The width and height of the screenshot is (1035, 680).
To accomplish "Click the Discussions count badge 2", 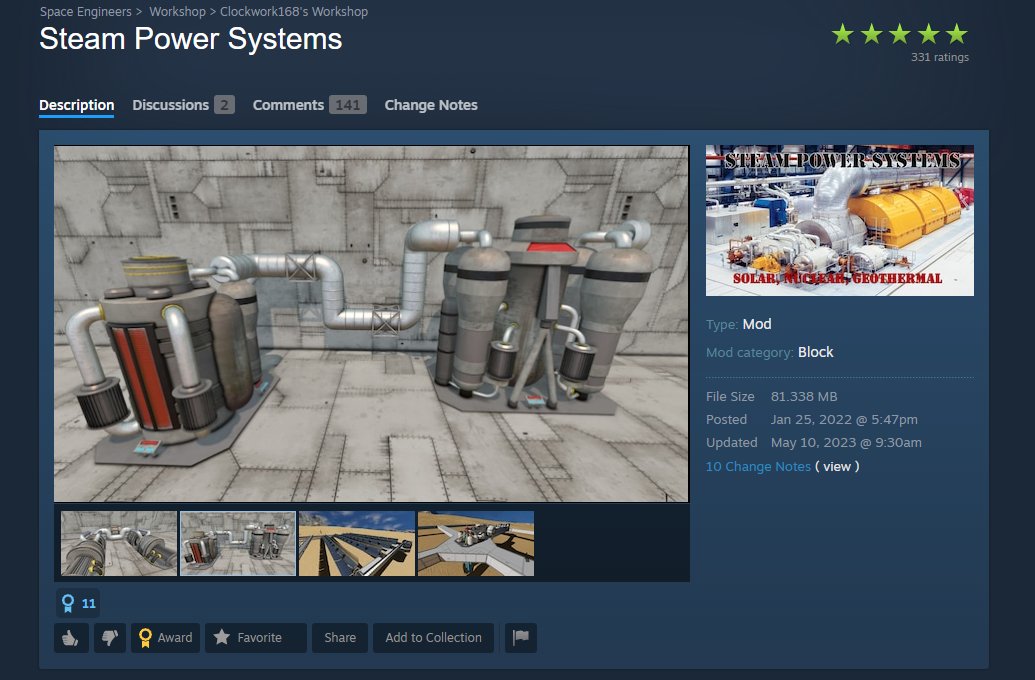I will pyautogui.click(x=224, y=105).
